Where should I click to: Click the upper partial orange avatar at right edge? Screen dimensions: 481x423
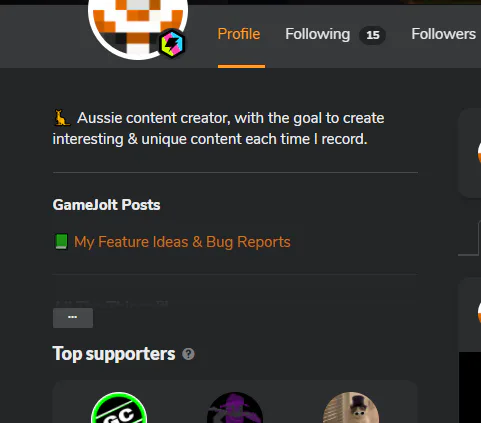(479, 153)
